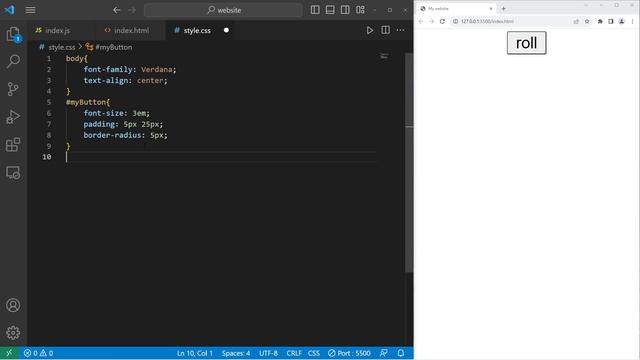Click Ln 10, Col 1 in status bar
640x360 pixels.
tap(195, 353)
